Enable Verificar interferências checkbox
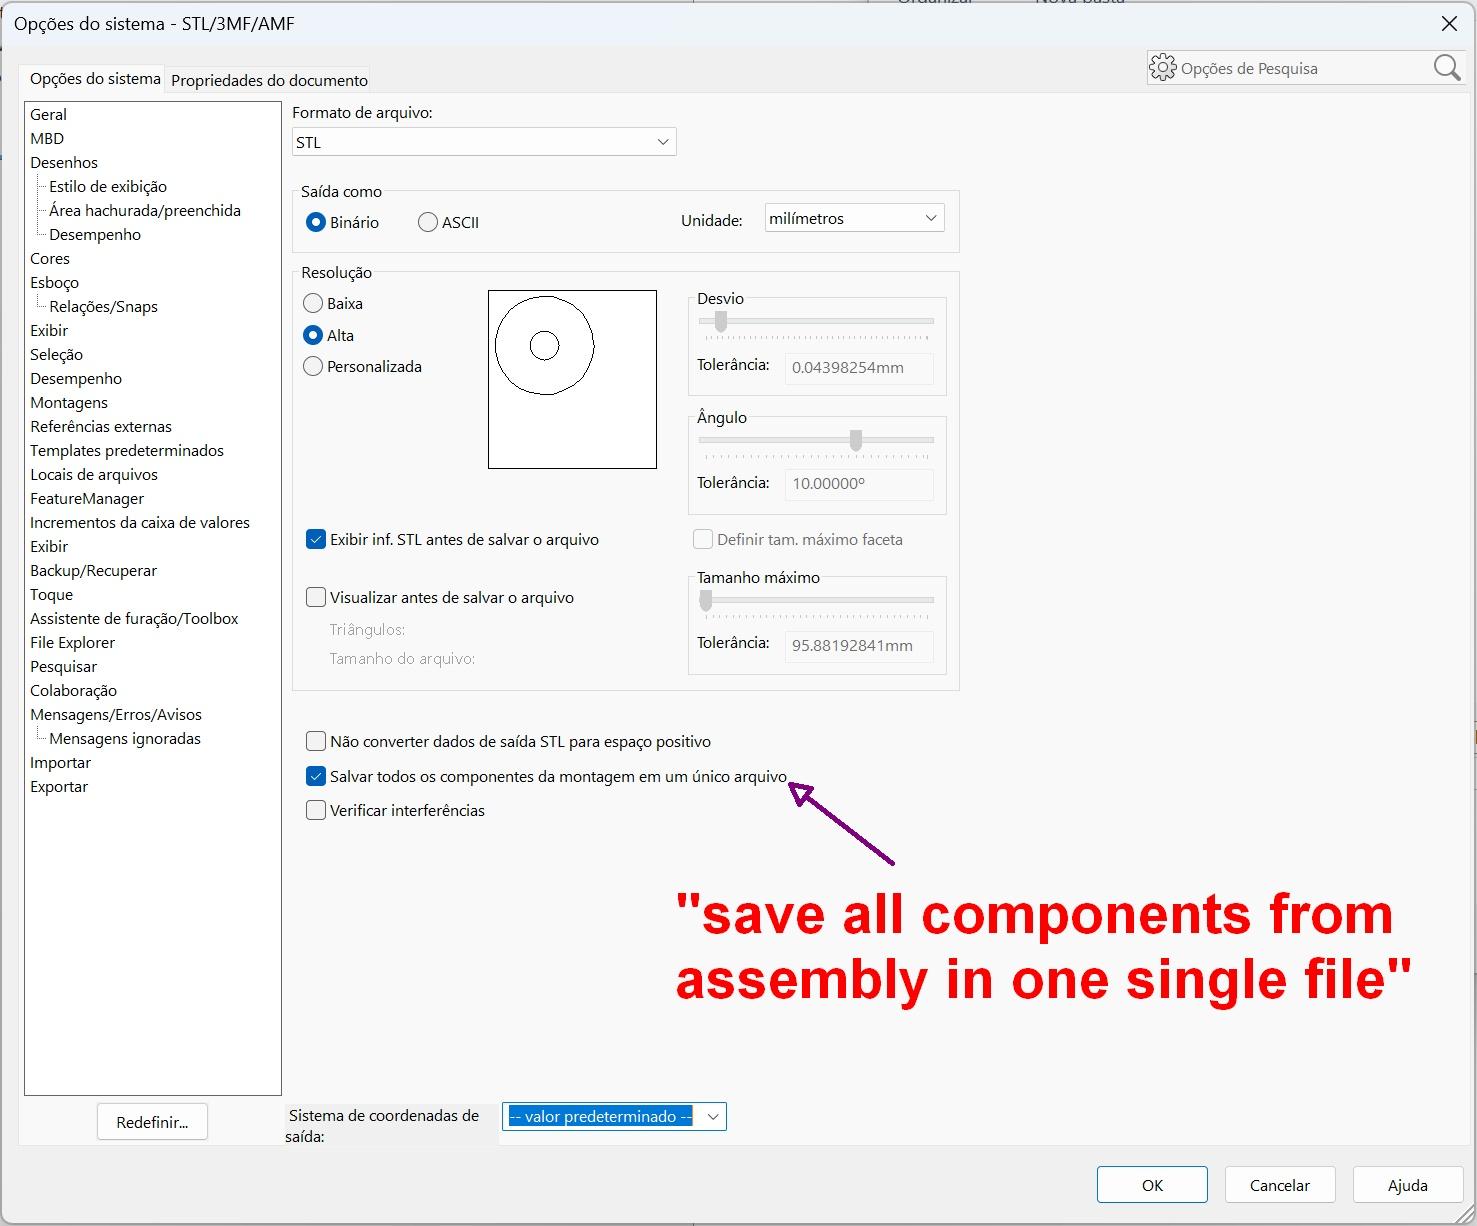The image size is (1477, 1226). point(316,810)
